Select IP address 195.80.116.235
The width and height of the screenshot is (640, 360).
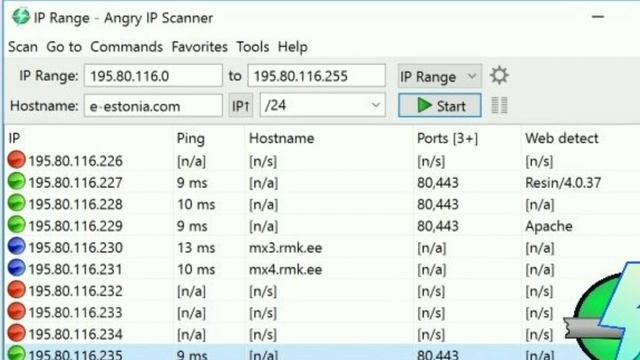click(x=76, y=354)
